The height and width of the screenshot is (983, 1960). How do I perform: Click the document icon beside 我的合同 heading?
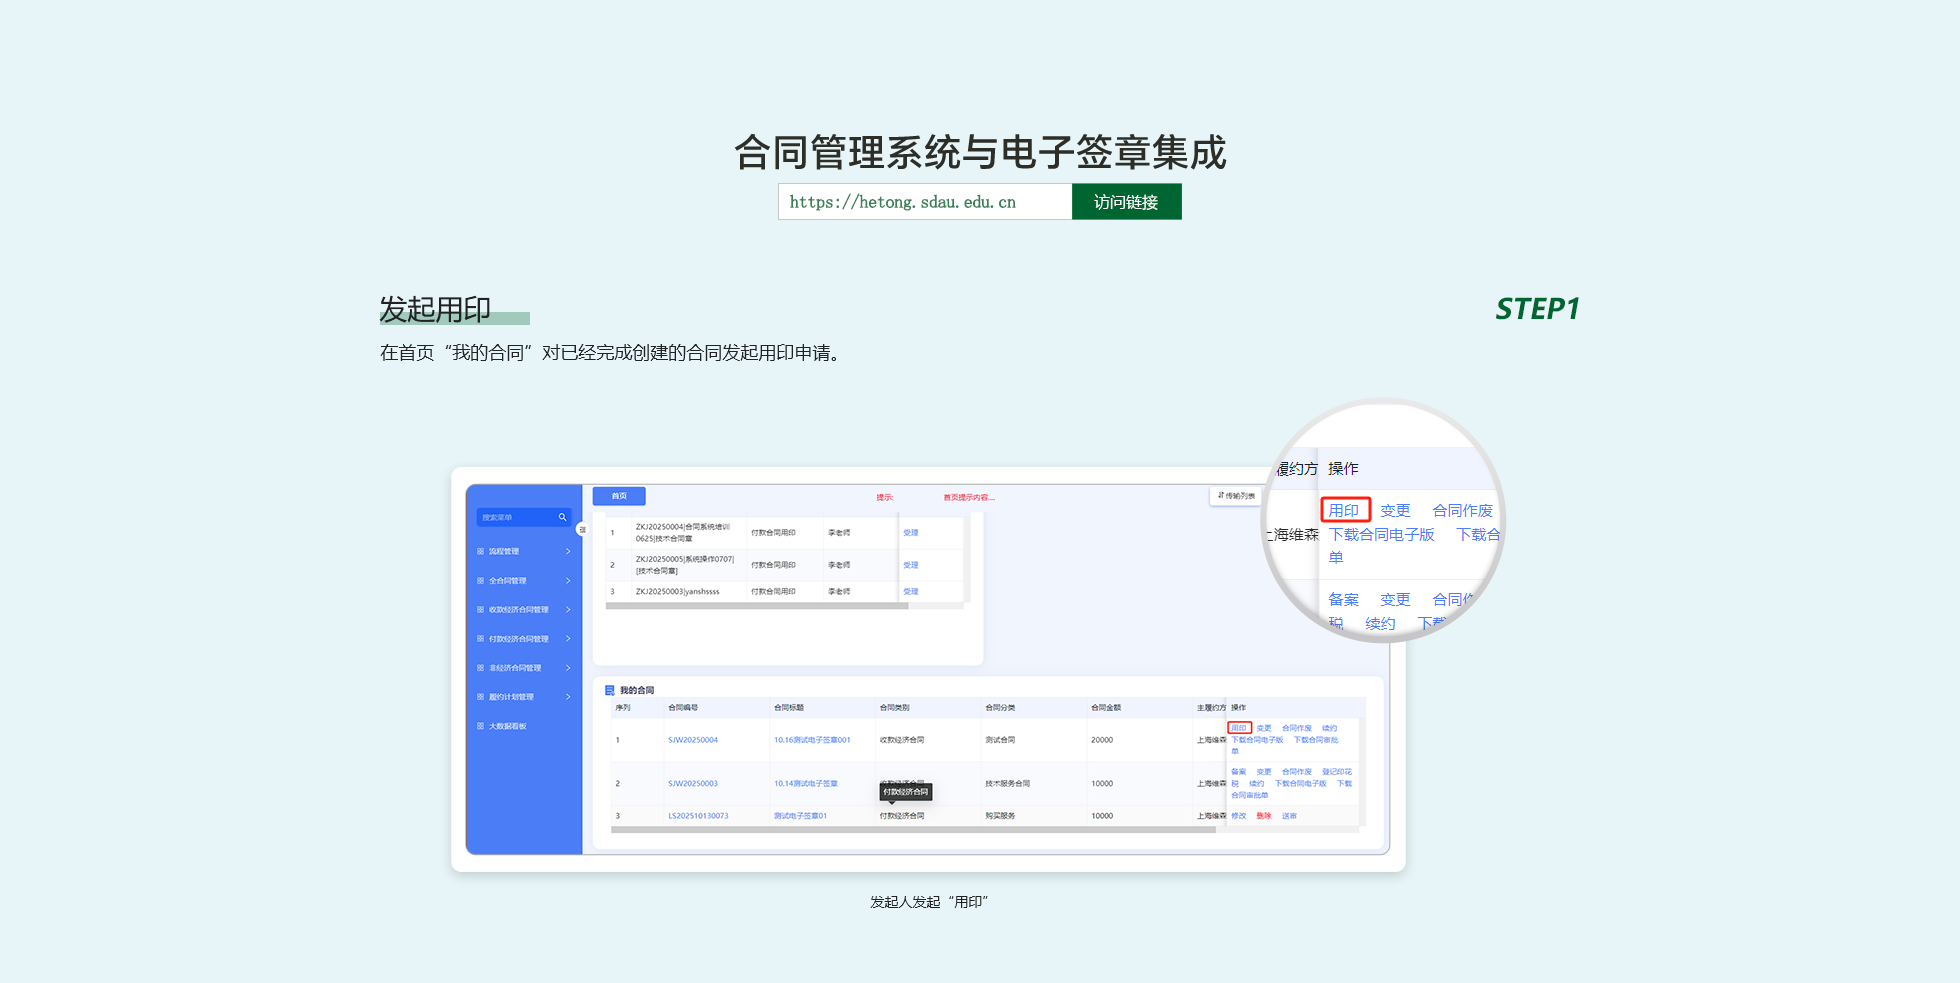(609, 690)
